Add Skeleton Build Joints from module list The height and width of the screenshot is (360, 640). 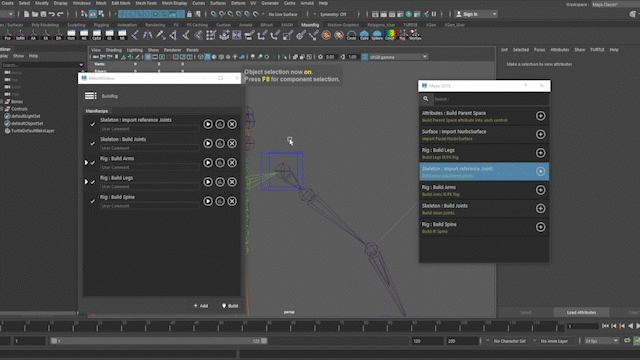pos(540,208)
